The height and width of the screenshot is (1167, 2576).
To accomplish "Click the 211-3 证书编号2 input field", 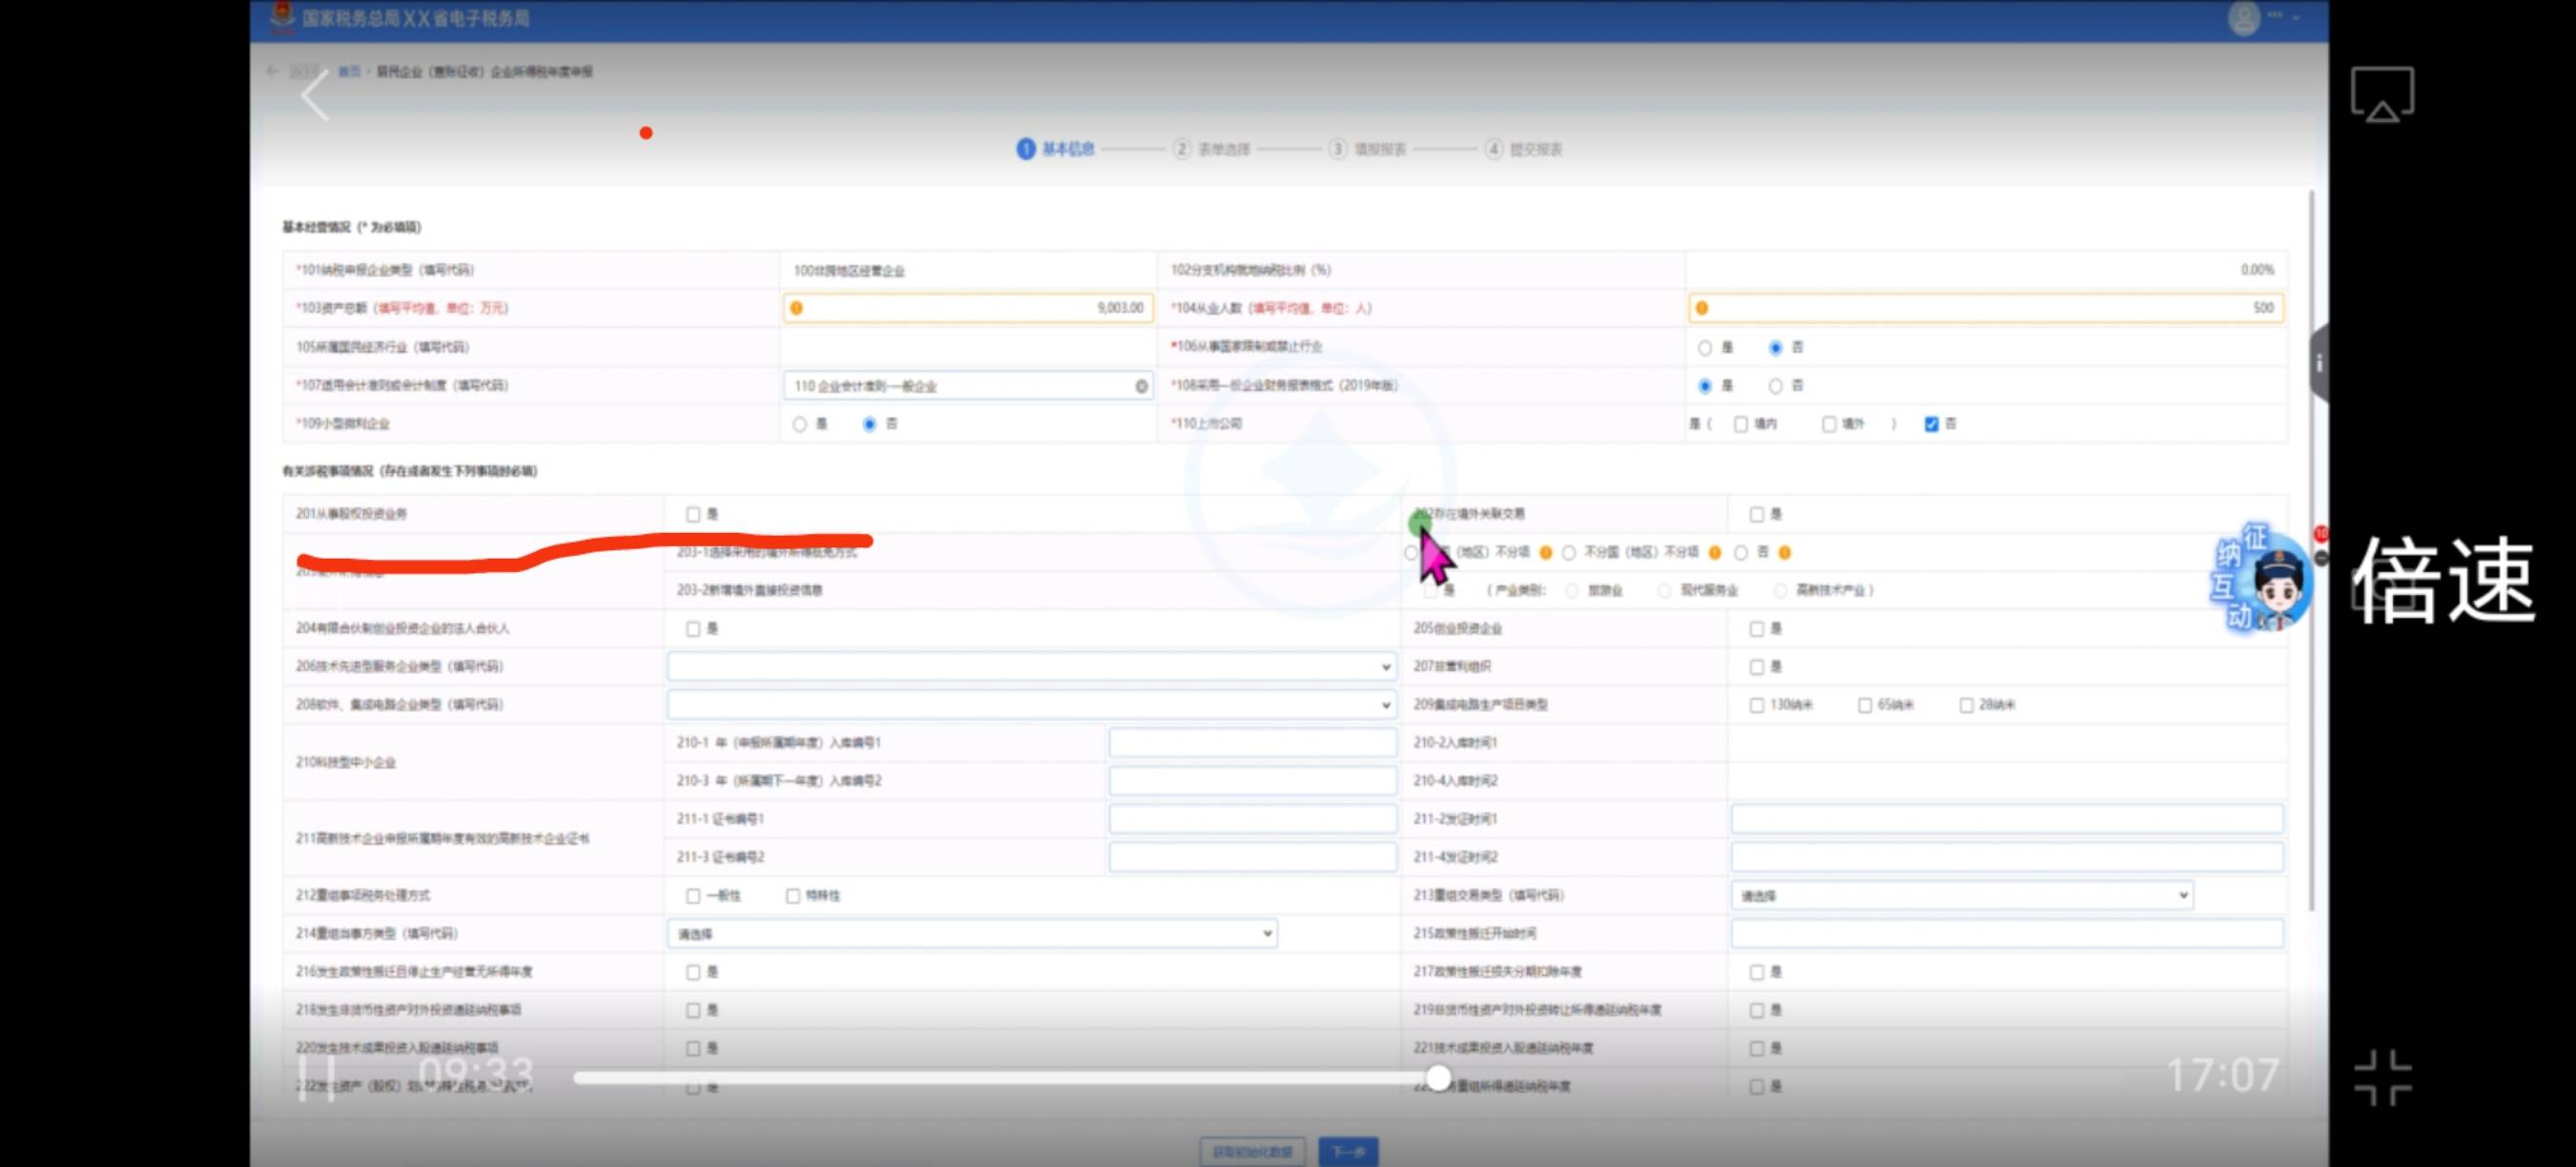I will [1252, 857].
